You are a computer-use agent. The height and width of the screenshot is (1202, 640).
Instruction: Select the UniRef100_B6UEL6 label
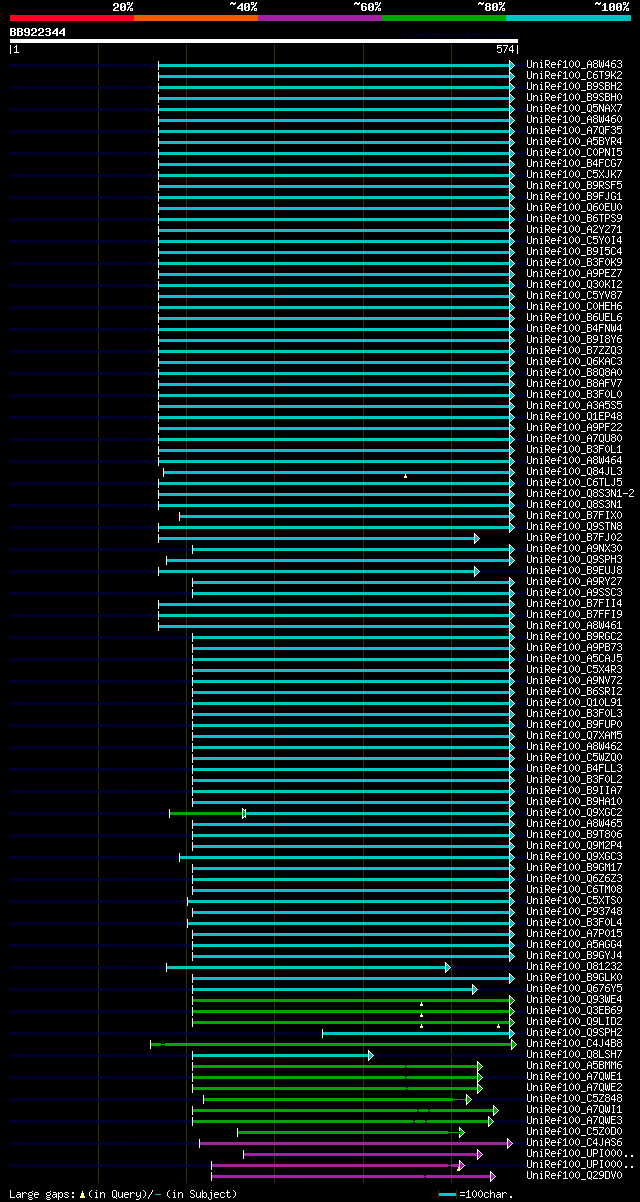point(574,317)
